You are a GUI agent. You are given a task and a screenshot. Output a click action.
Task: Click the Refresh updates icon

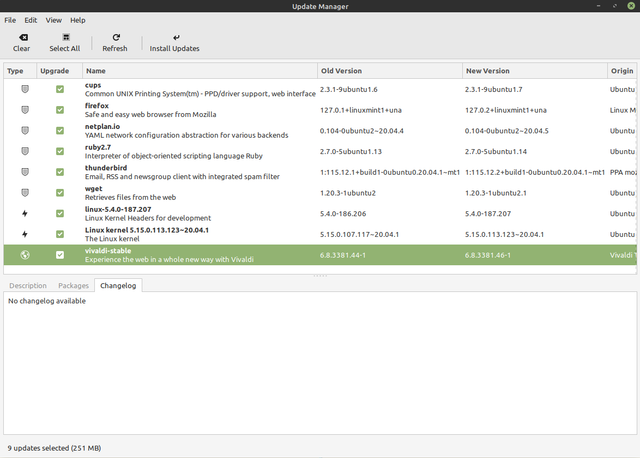[x=116, y=38]
